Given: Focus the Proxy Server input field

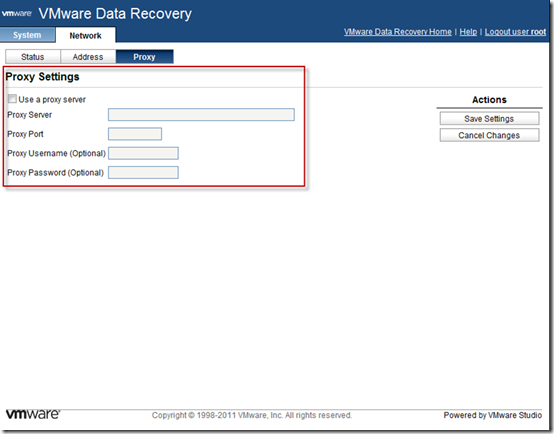Looking at the screenshot, I should (x=201, y=115).
